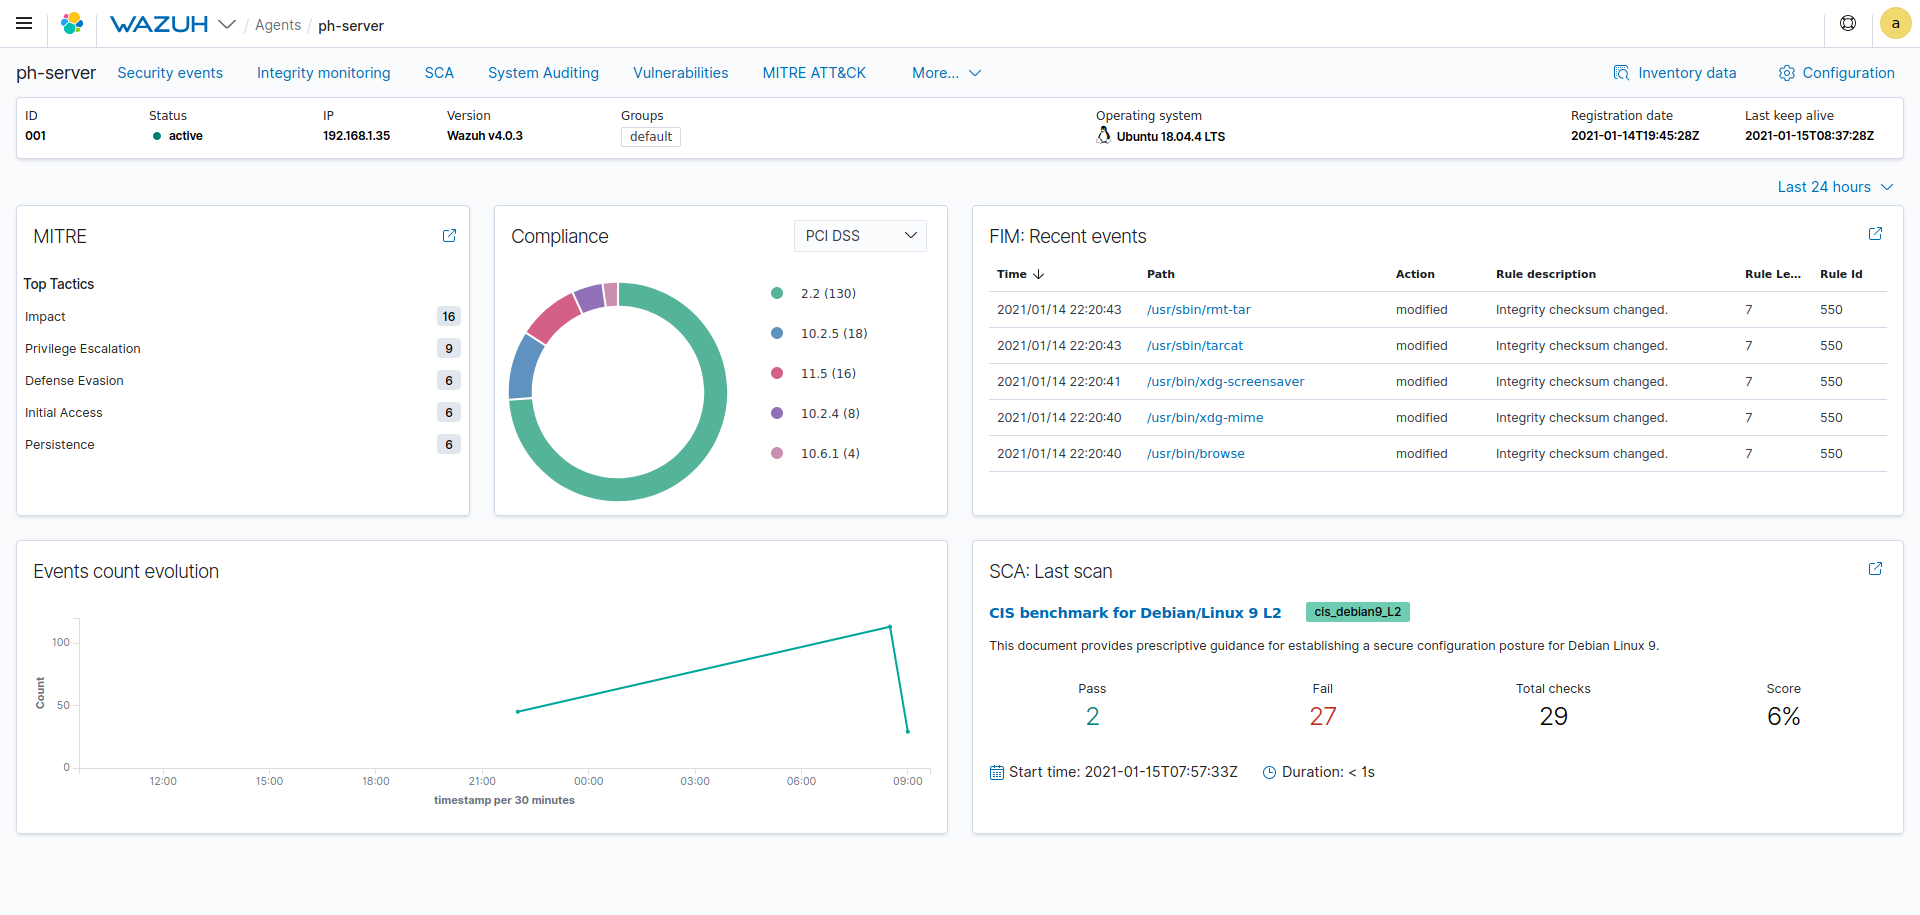Viewport: 1920px width, 915px height.
Task: Click the blue 10.2.5 legend swatch
Action: 777,333
